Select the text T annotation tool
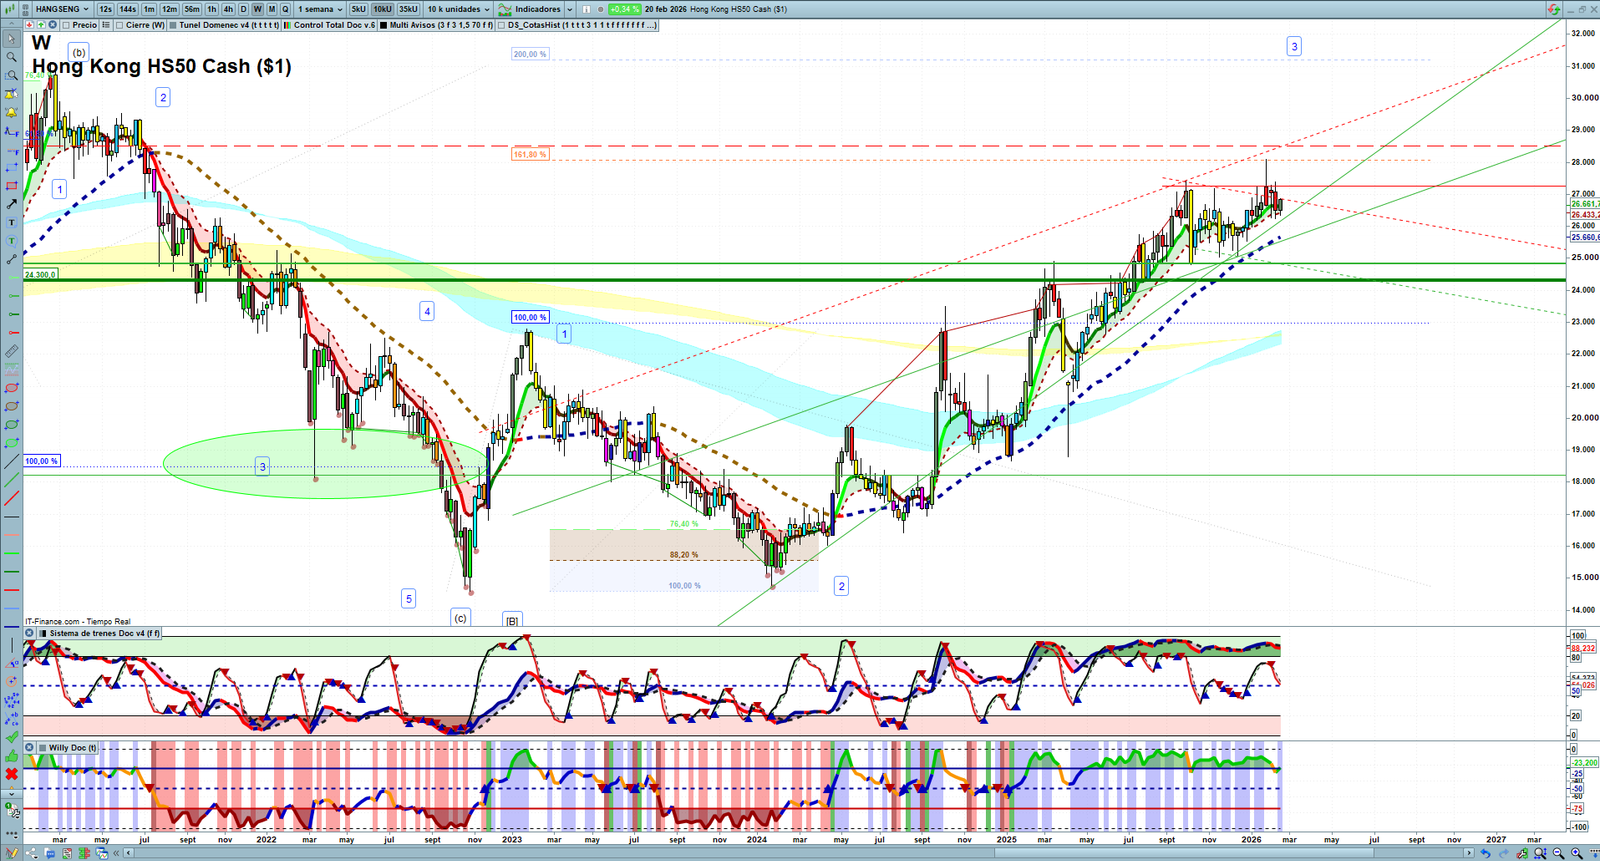 pos(11,222)
